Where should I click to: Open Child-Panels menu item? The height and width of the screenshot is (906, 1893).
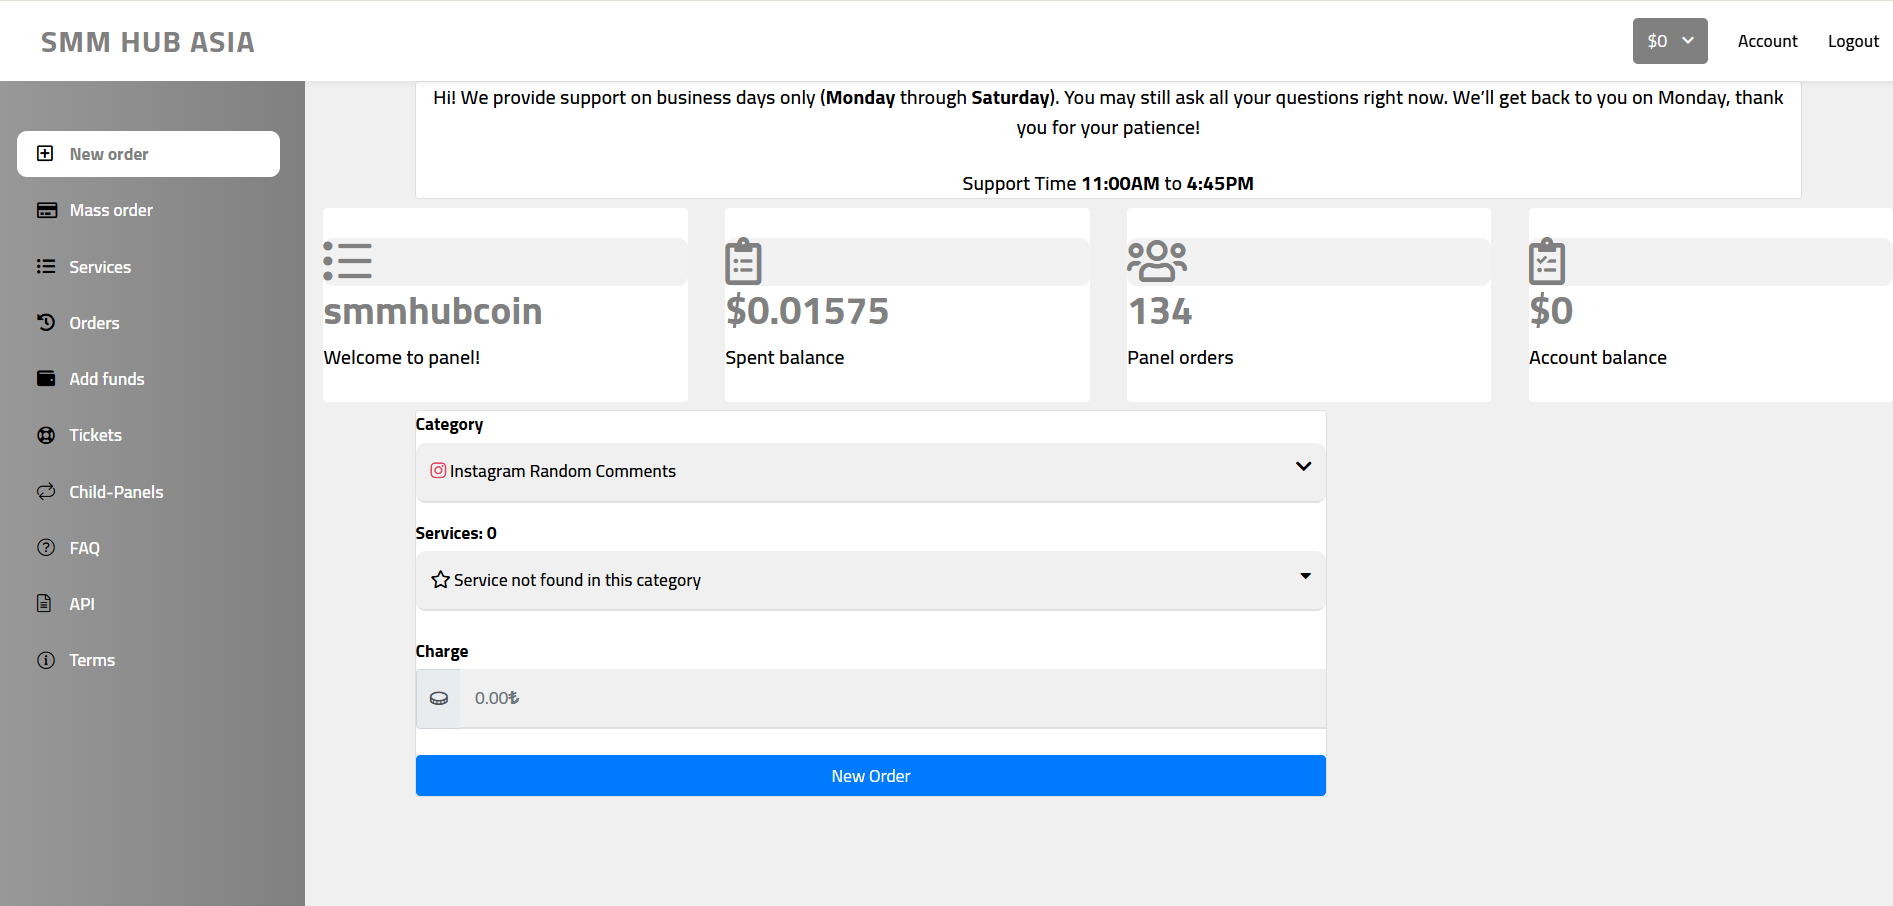pyautogui.click(x=148, y=492)
